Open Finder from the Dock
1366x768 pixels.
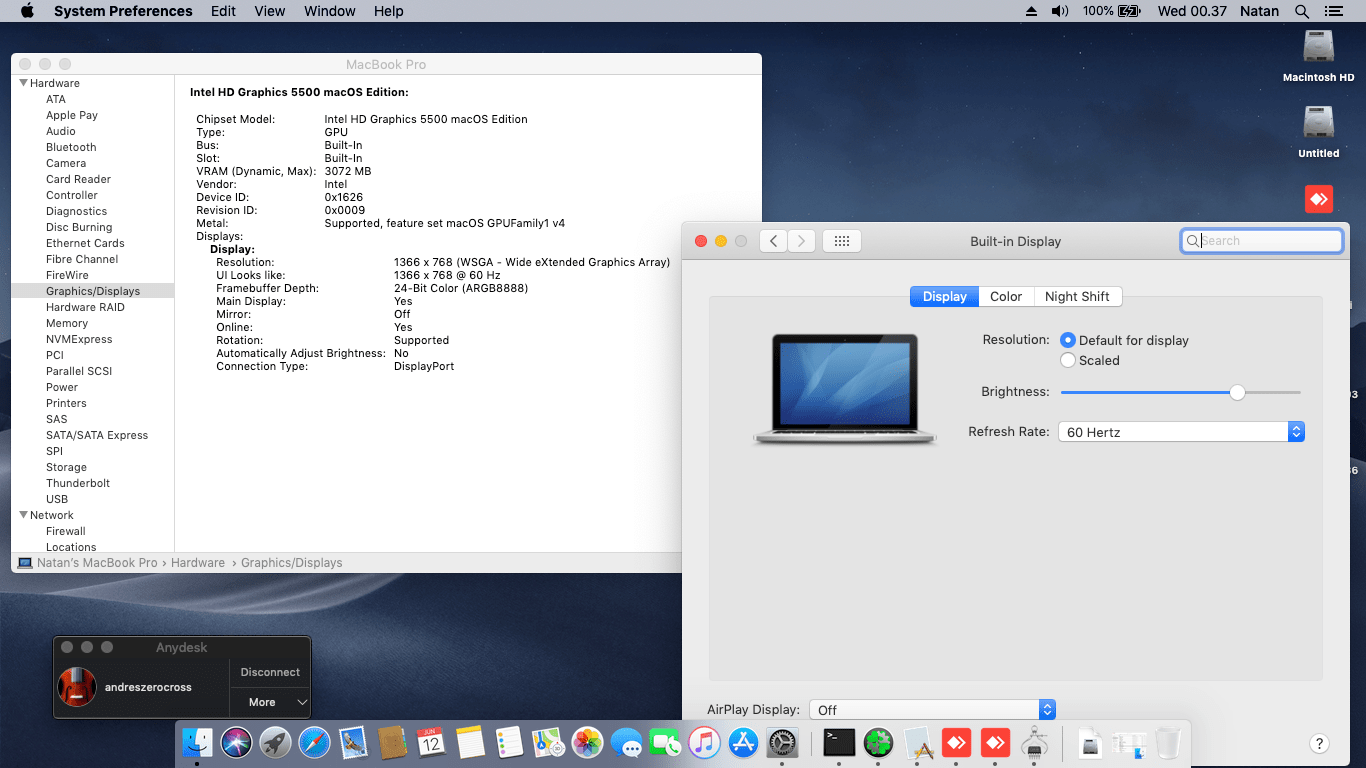tap(197, 742)
